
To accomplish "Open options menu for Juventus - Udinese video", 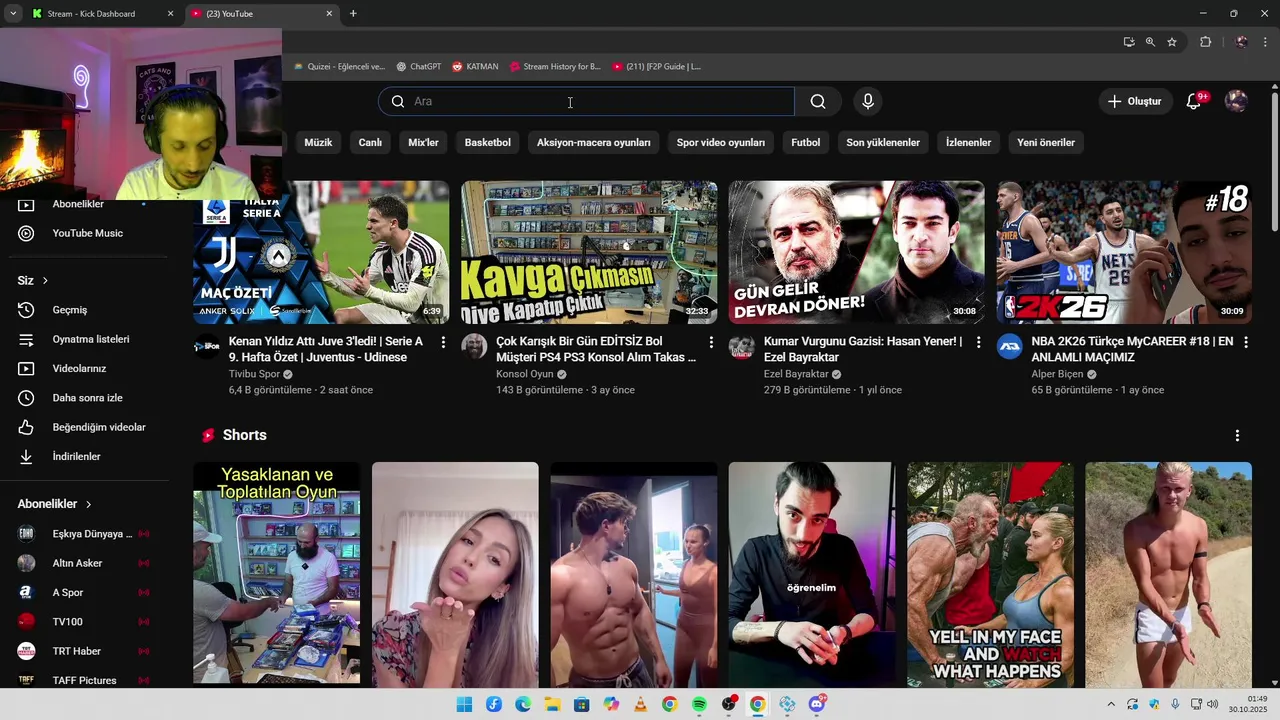I will 443,342.
